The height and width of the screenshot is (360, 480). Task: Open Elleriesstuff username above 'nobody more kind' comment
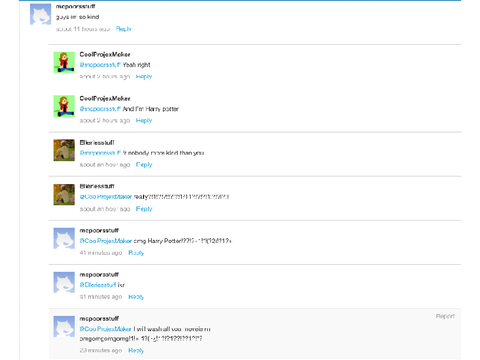point(97,142)
